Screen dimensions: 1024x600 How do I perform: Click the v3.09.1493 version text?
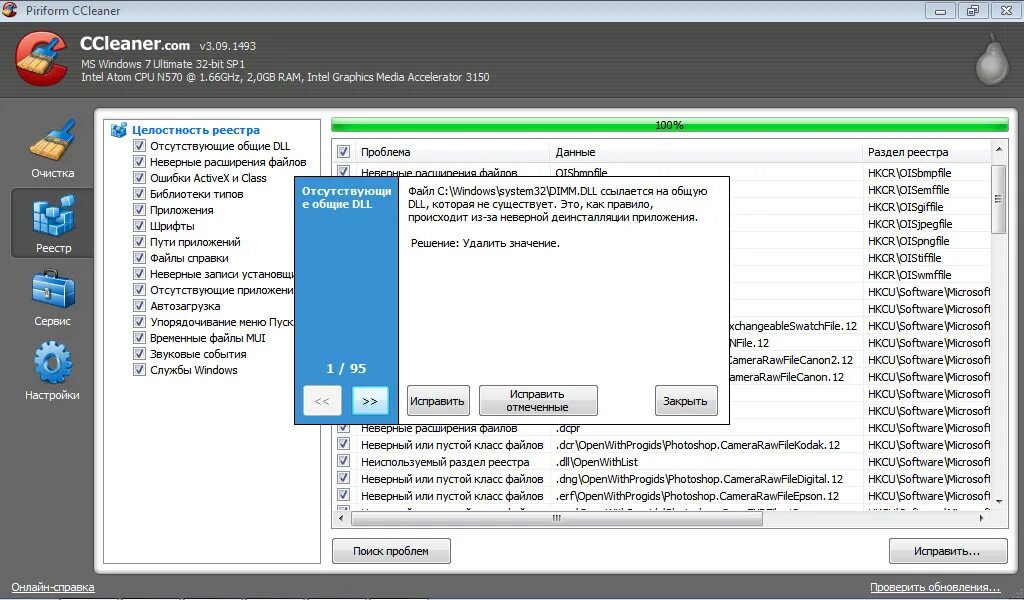pos(227,46)
